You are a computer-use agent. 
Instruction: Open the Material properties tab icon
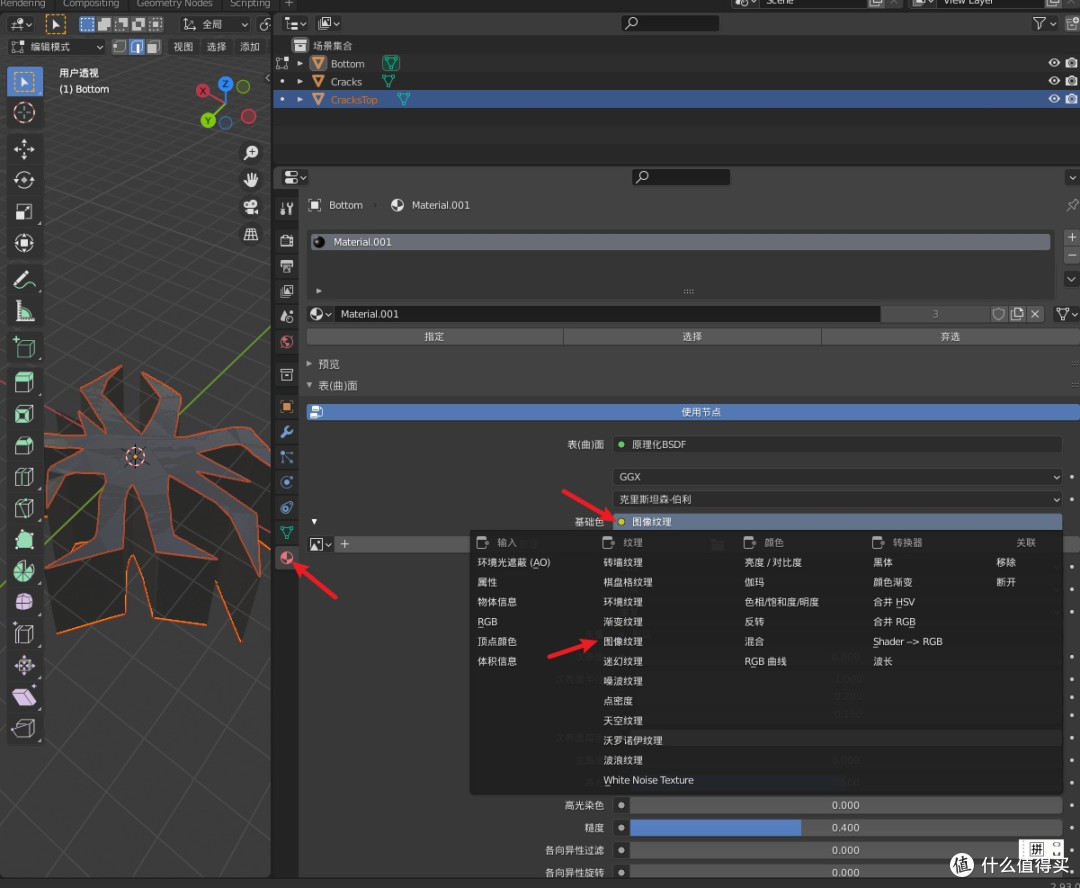point(287,558)
